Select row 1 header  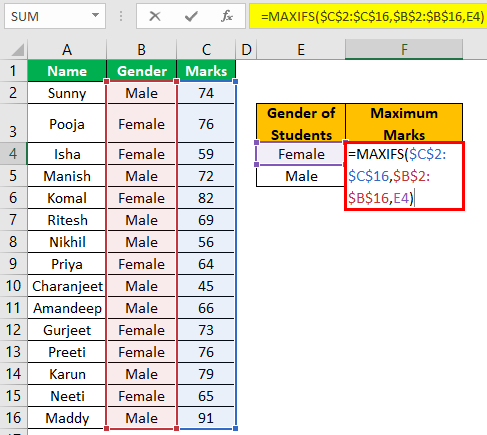point(13,71)
